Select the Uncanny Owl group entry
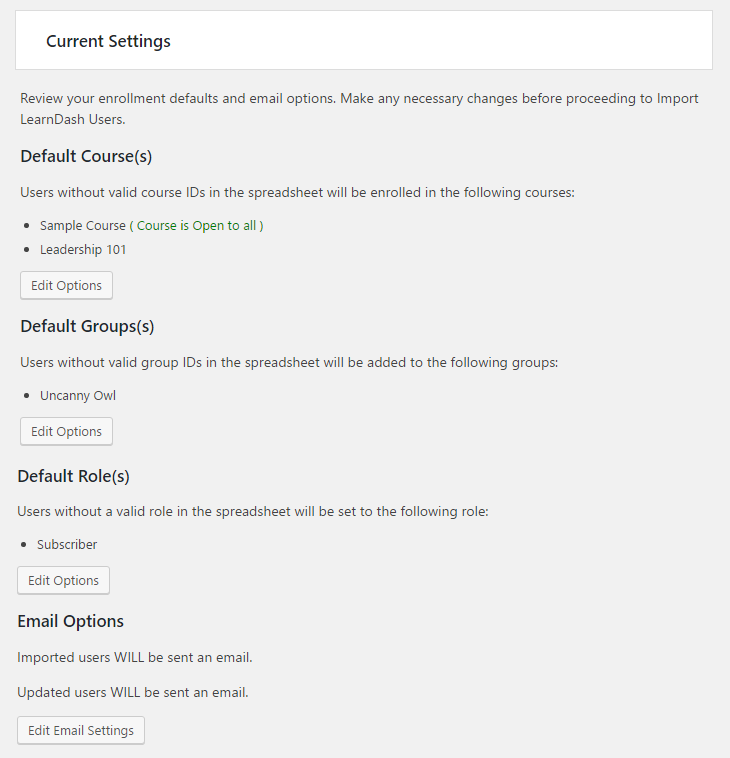 click(78, 395)
